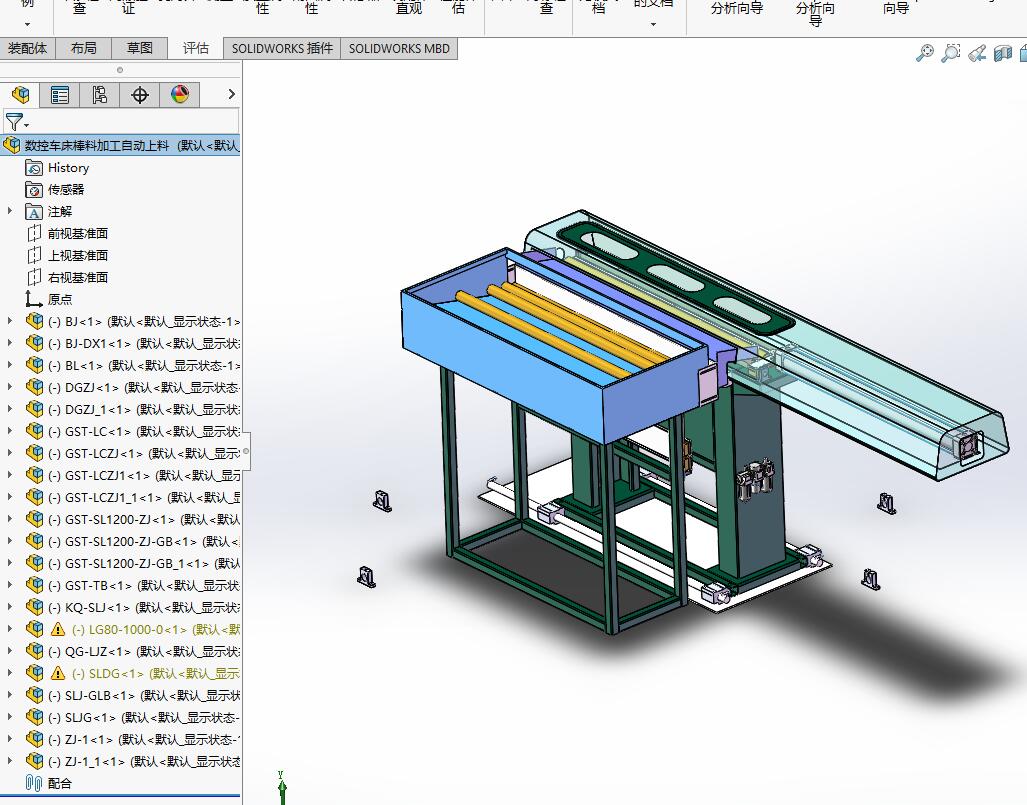Select the 配合 mates folder

pos(48,783)
